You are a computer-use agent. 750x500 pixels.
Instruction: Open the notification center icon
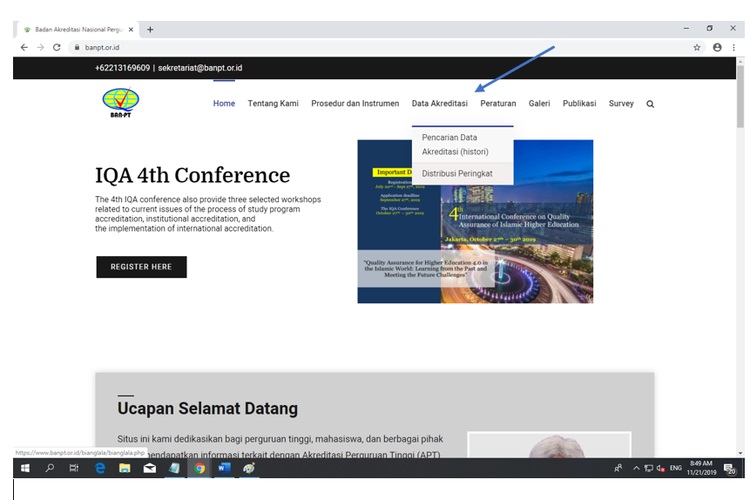pyautogui.click(x=729, y=468)
